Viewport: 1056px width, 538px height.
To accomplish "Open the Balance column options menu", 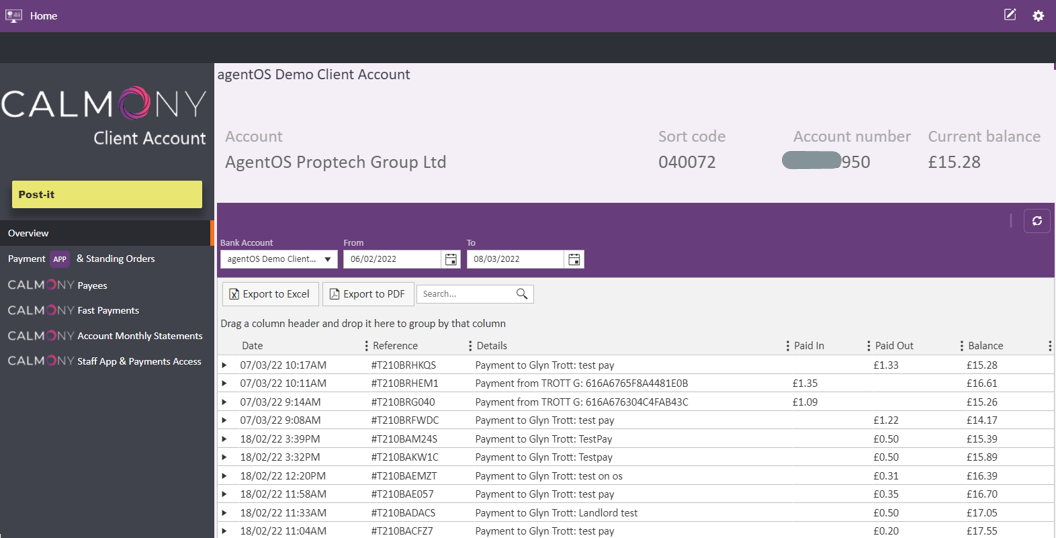I will (1049, 346).
